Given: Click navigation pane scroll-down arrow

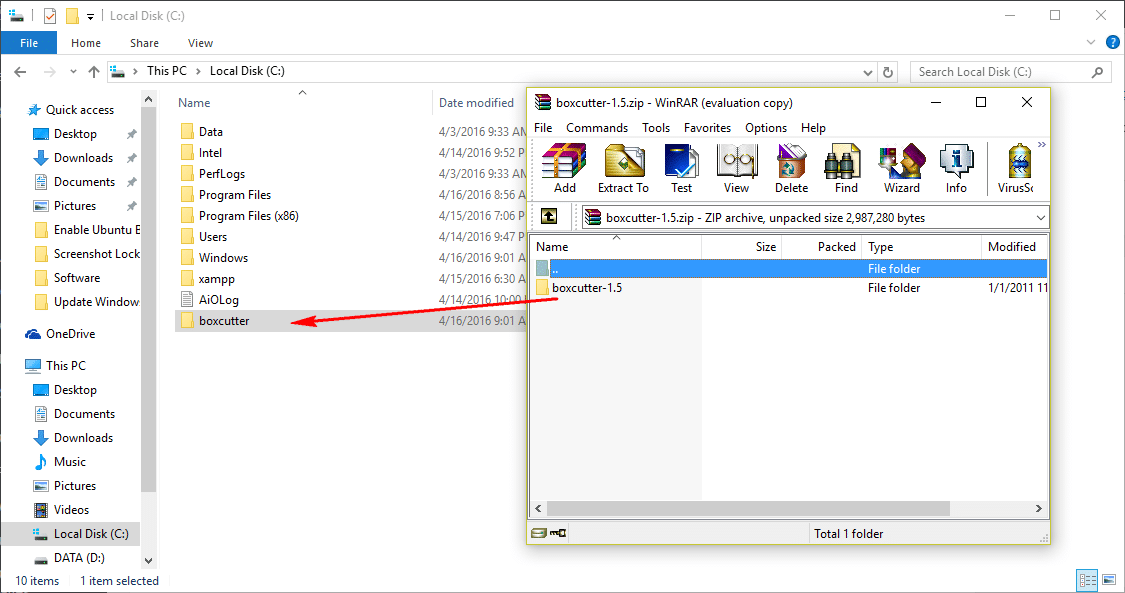Looking at the screenshot, I should pyautogui.click(x=149, y=561).
